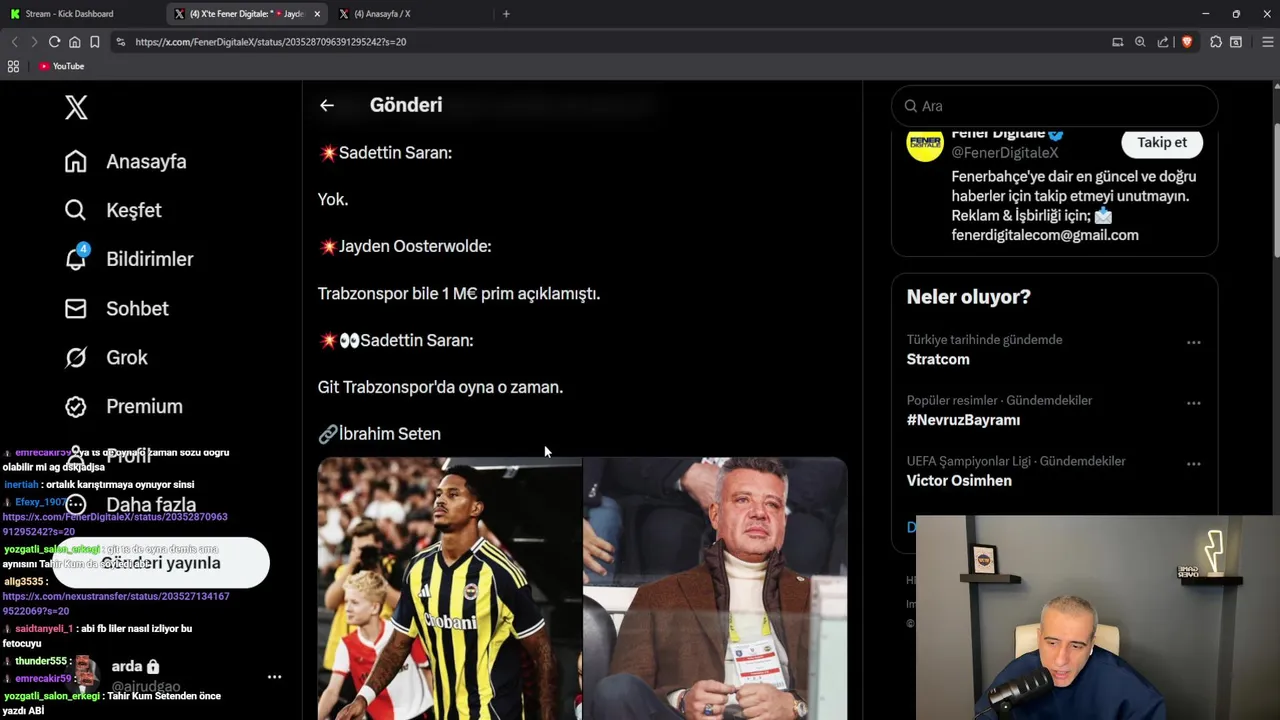The image size is (1280, 720).
Task: Click the Gönderi yayınla post button
Action: [161, 563]
